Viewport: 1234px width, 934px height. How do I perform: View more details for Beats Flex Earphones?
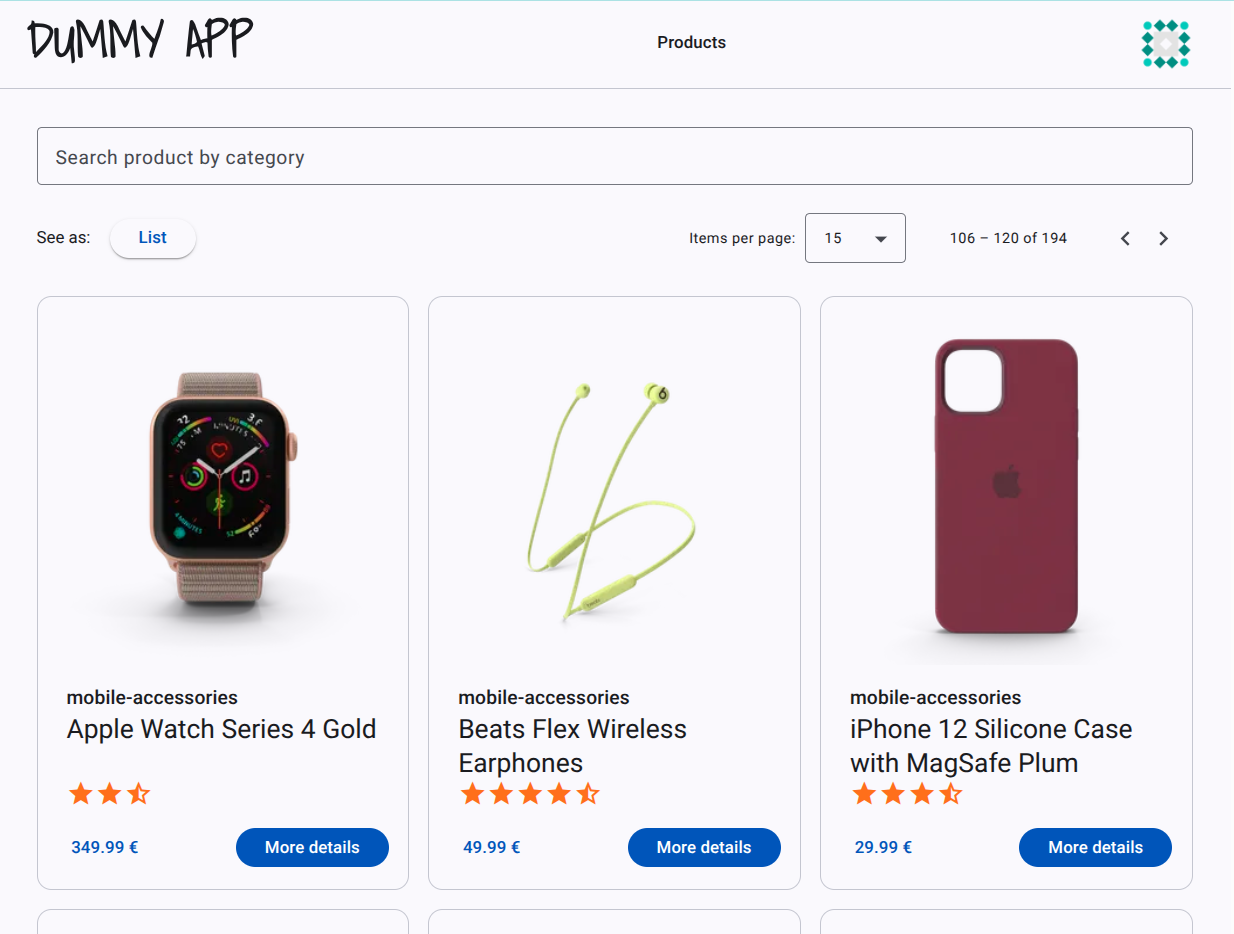(x=704, y=847)
